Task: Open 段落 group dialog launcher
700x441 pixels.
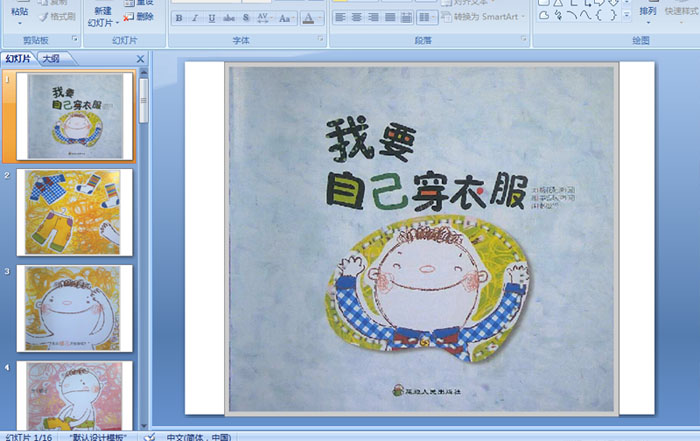Action: [524, 39]
